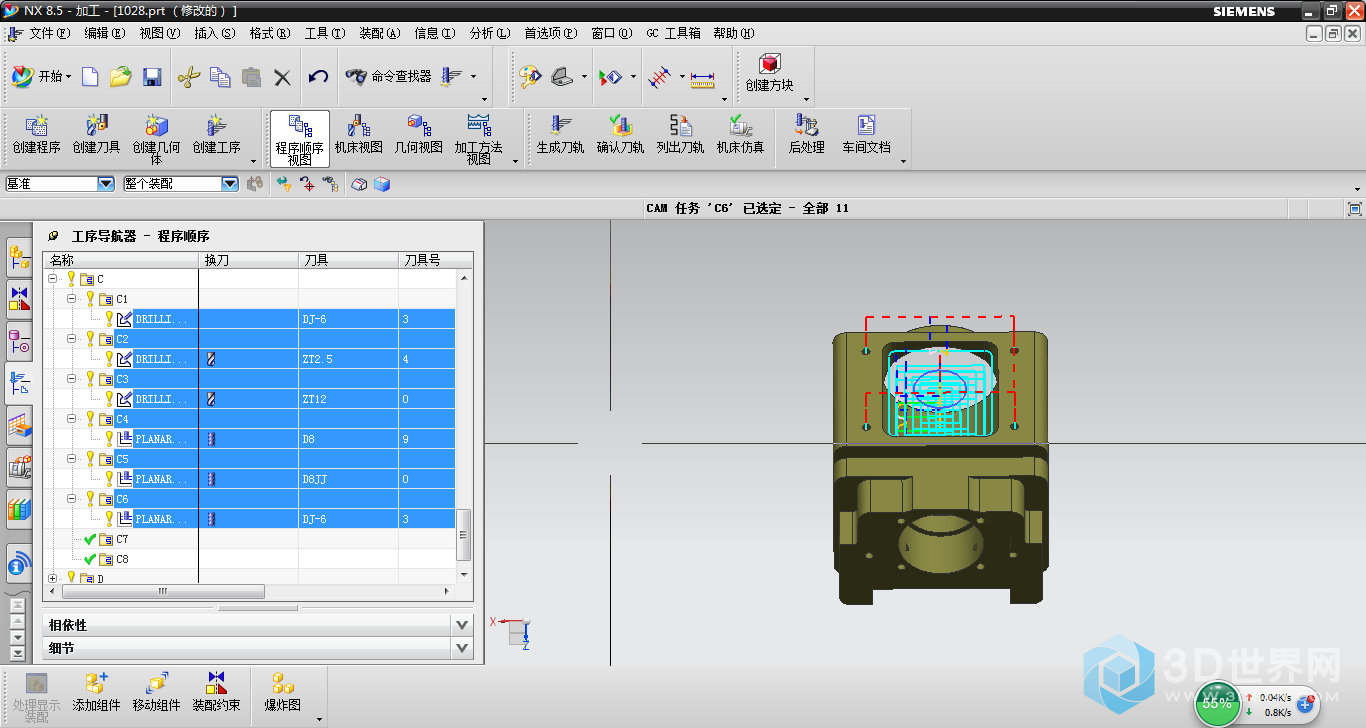1366x728 pixels.
Task: Click the 换刀 column header
Action: (248, 260)
